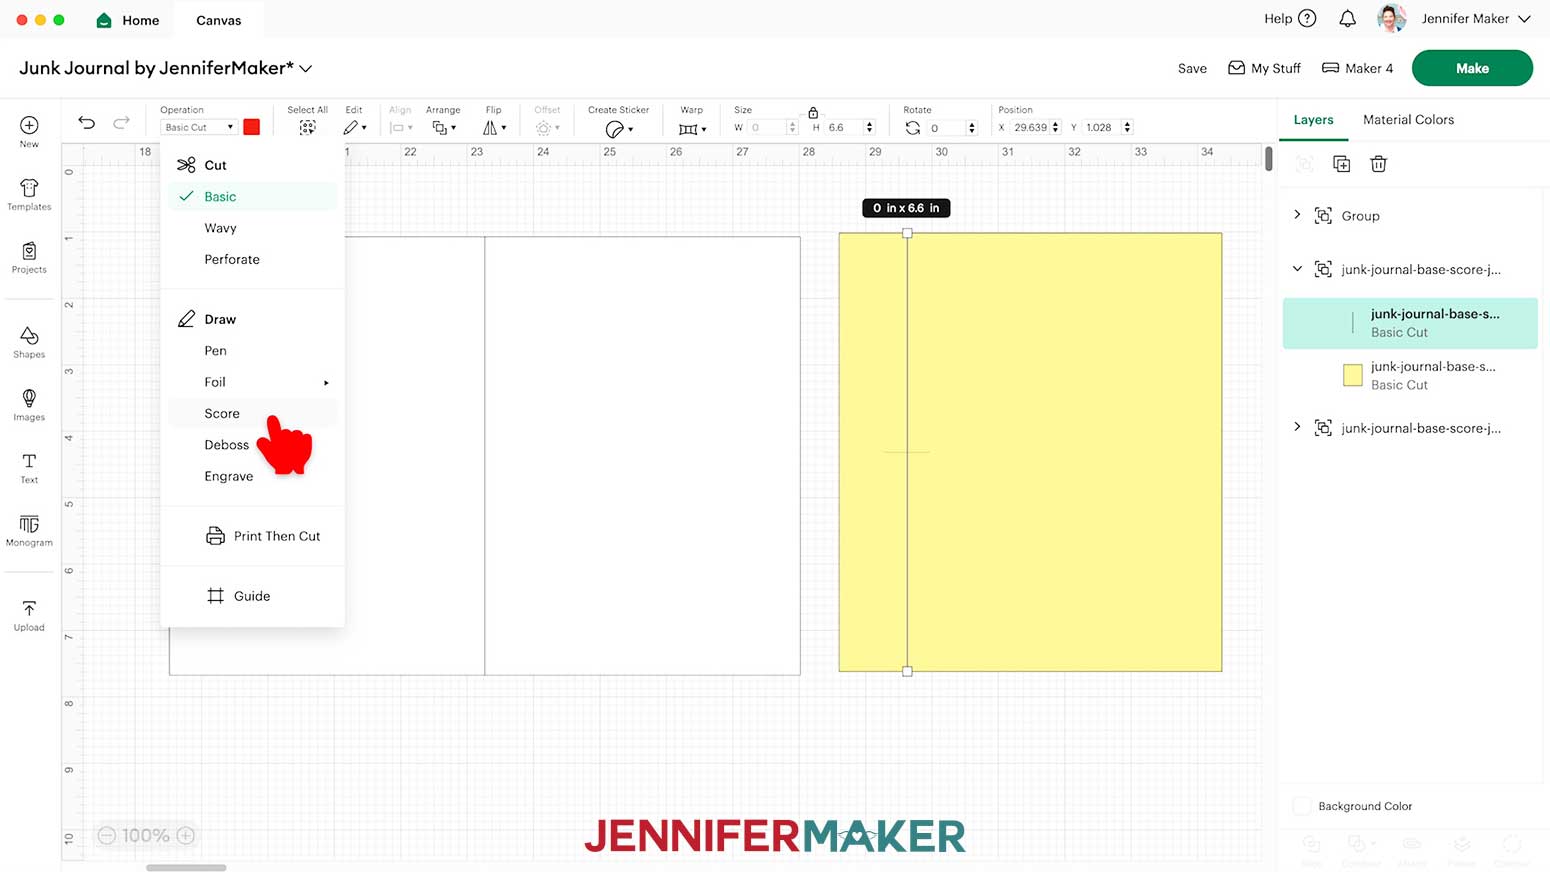This screenshot has height=872, width=1550.
Task: Expand the last junk-journal-base-score group
Action: 1297,427
